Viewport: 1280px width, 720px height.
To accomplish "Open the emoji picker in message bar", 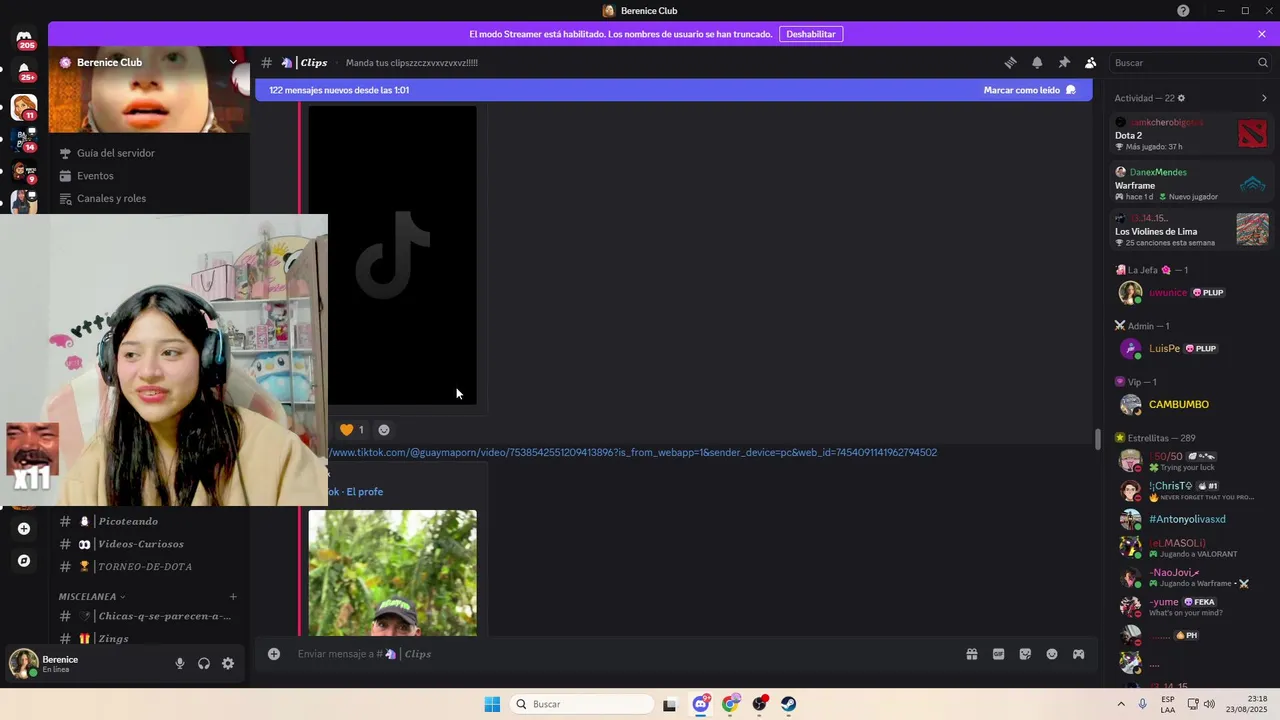I will (x=1052, y=654).
